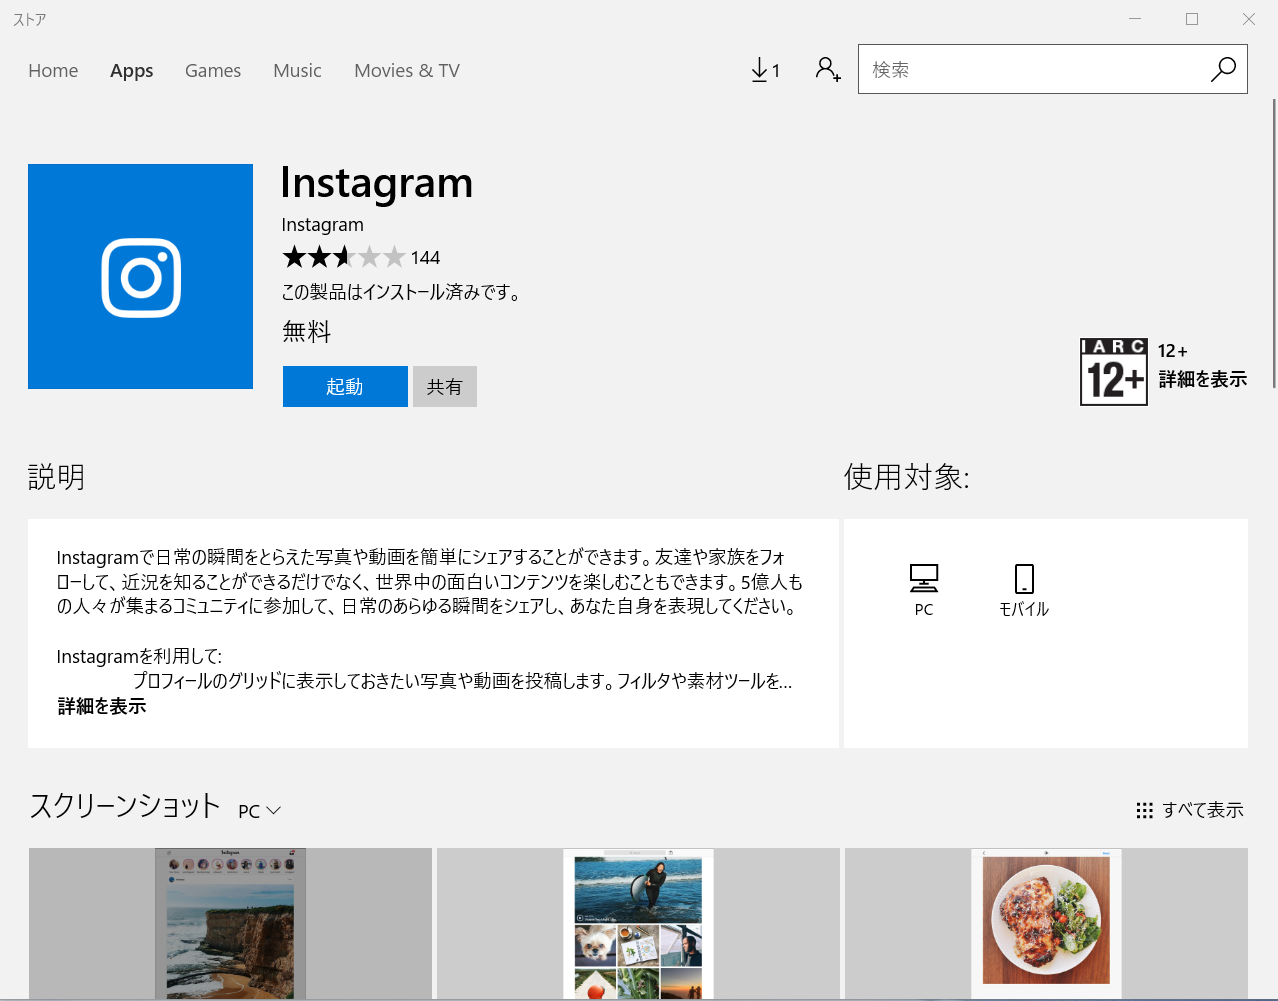
Task: Open the profile grid screenshot thumbnail
Action: pyautogui.click(x=638, y=923)
